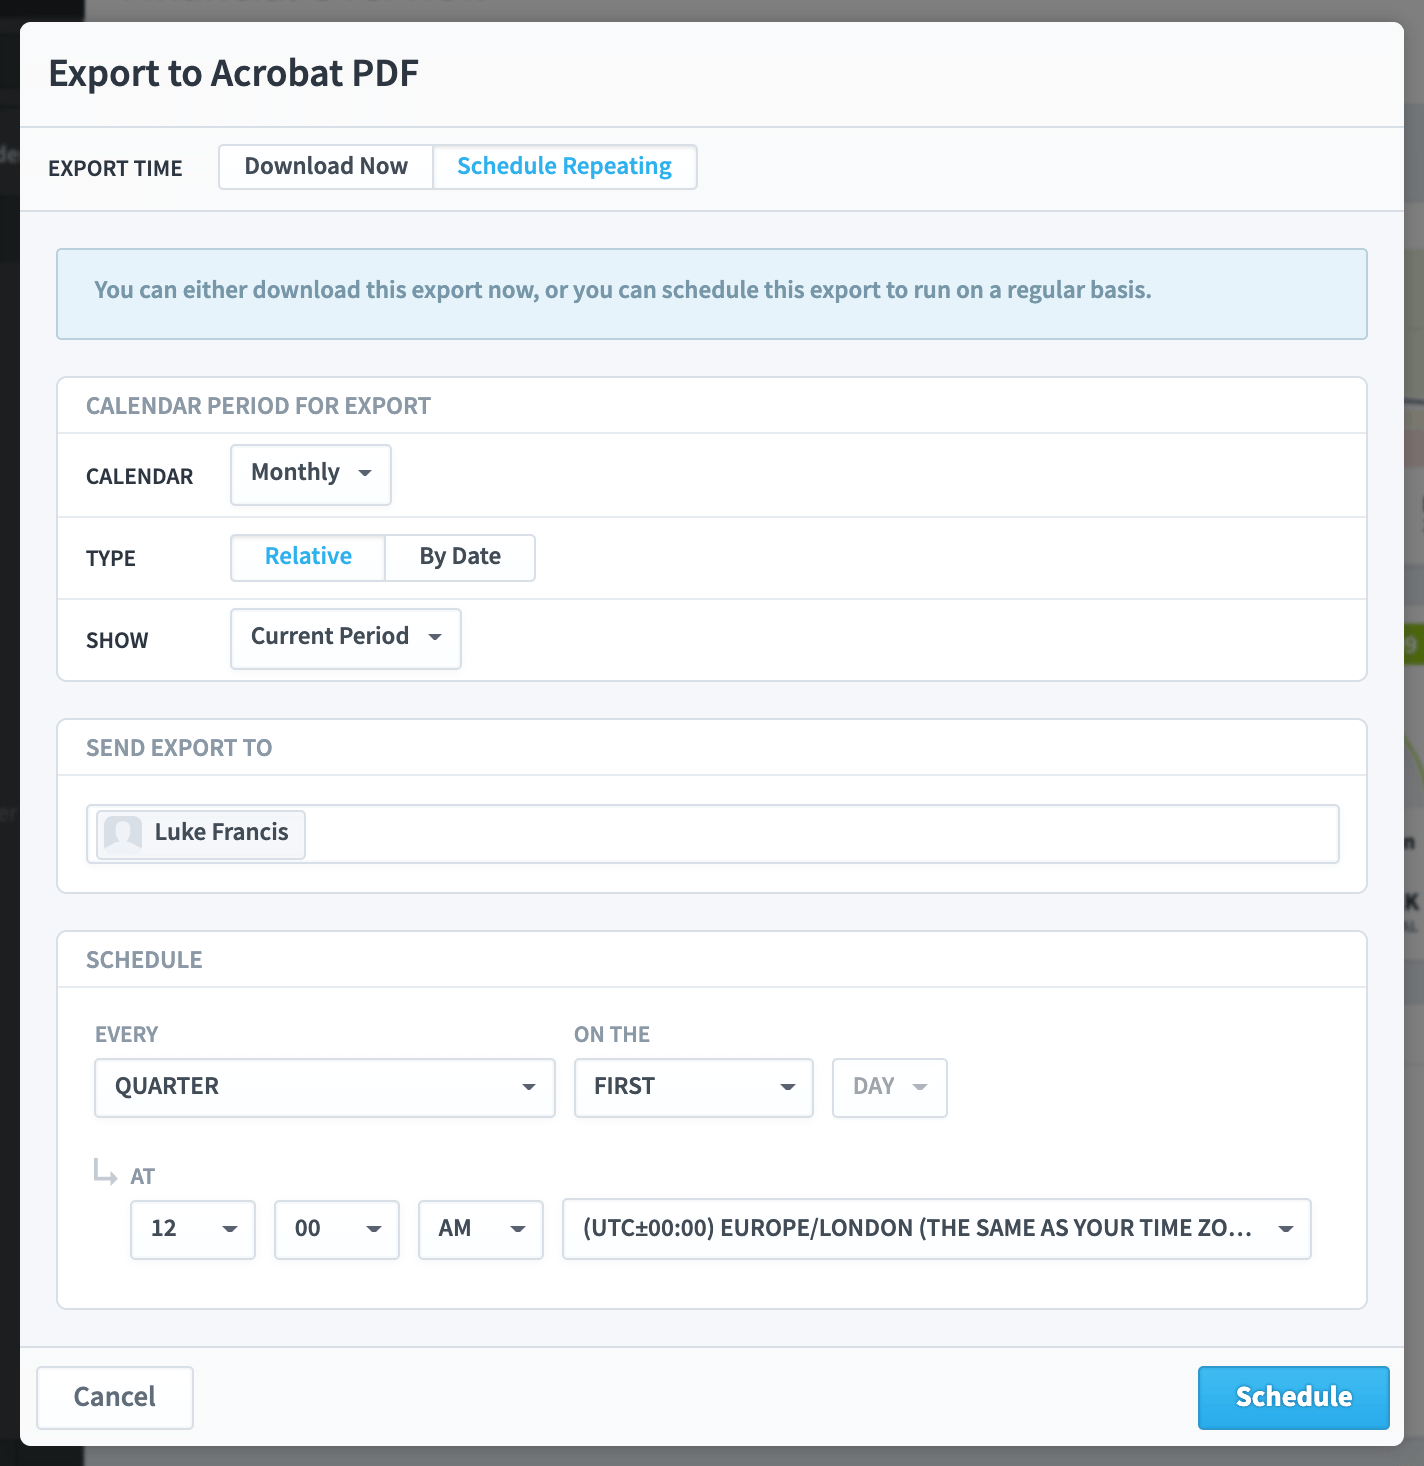Open the Monthly calendar dropdown
The image size is (1424, 1466).
311,474
